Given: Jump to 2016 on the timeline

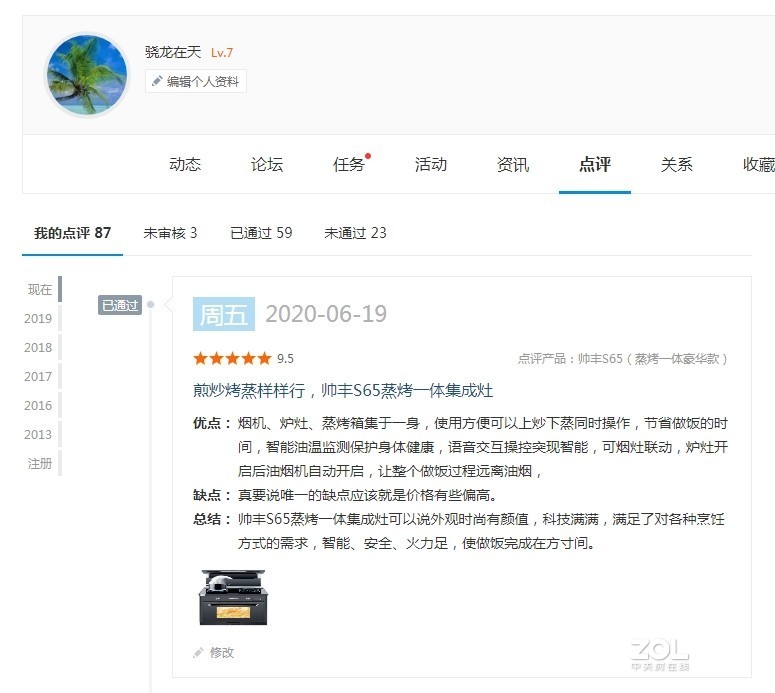Looking at the screenshot, I should tap(38, 405).
